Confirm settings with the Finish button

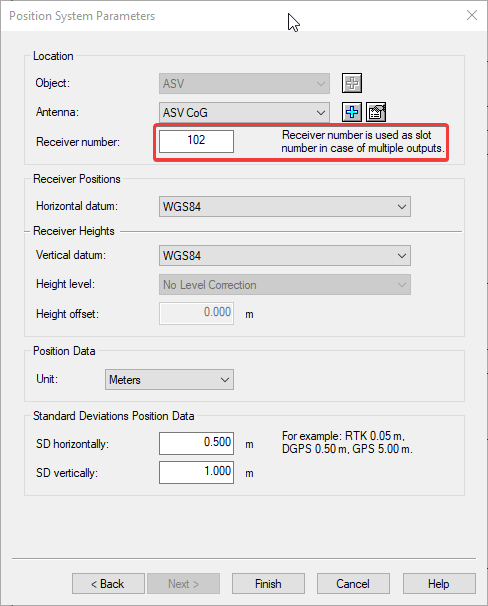268,584
